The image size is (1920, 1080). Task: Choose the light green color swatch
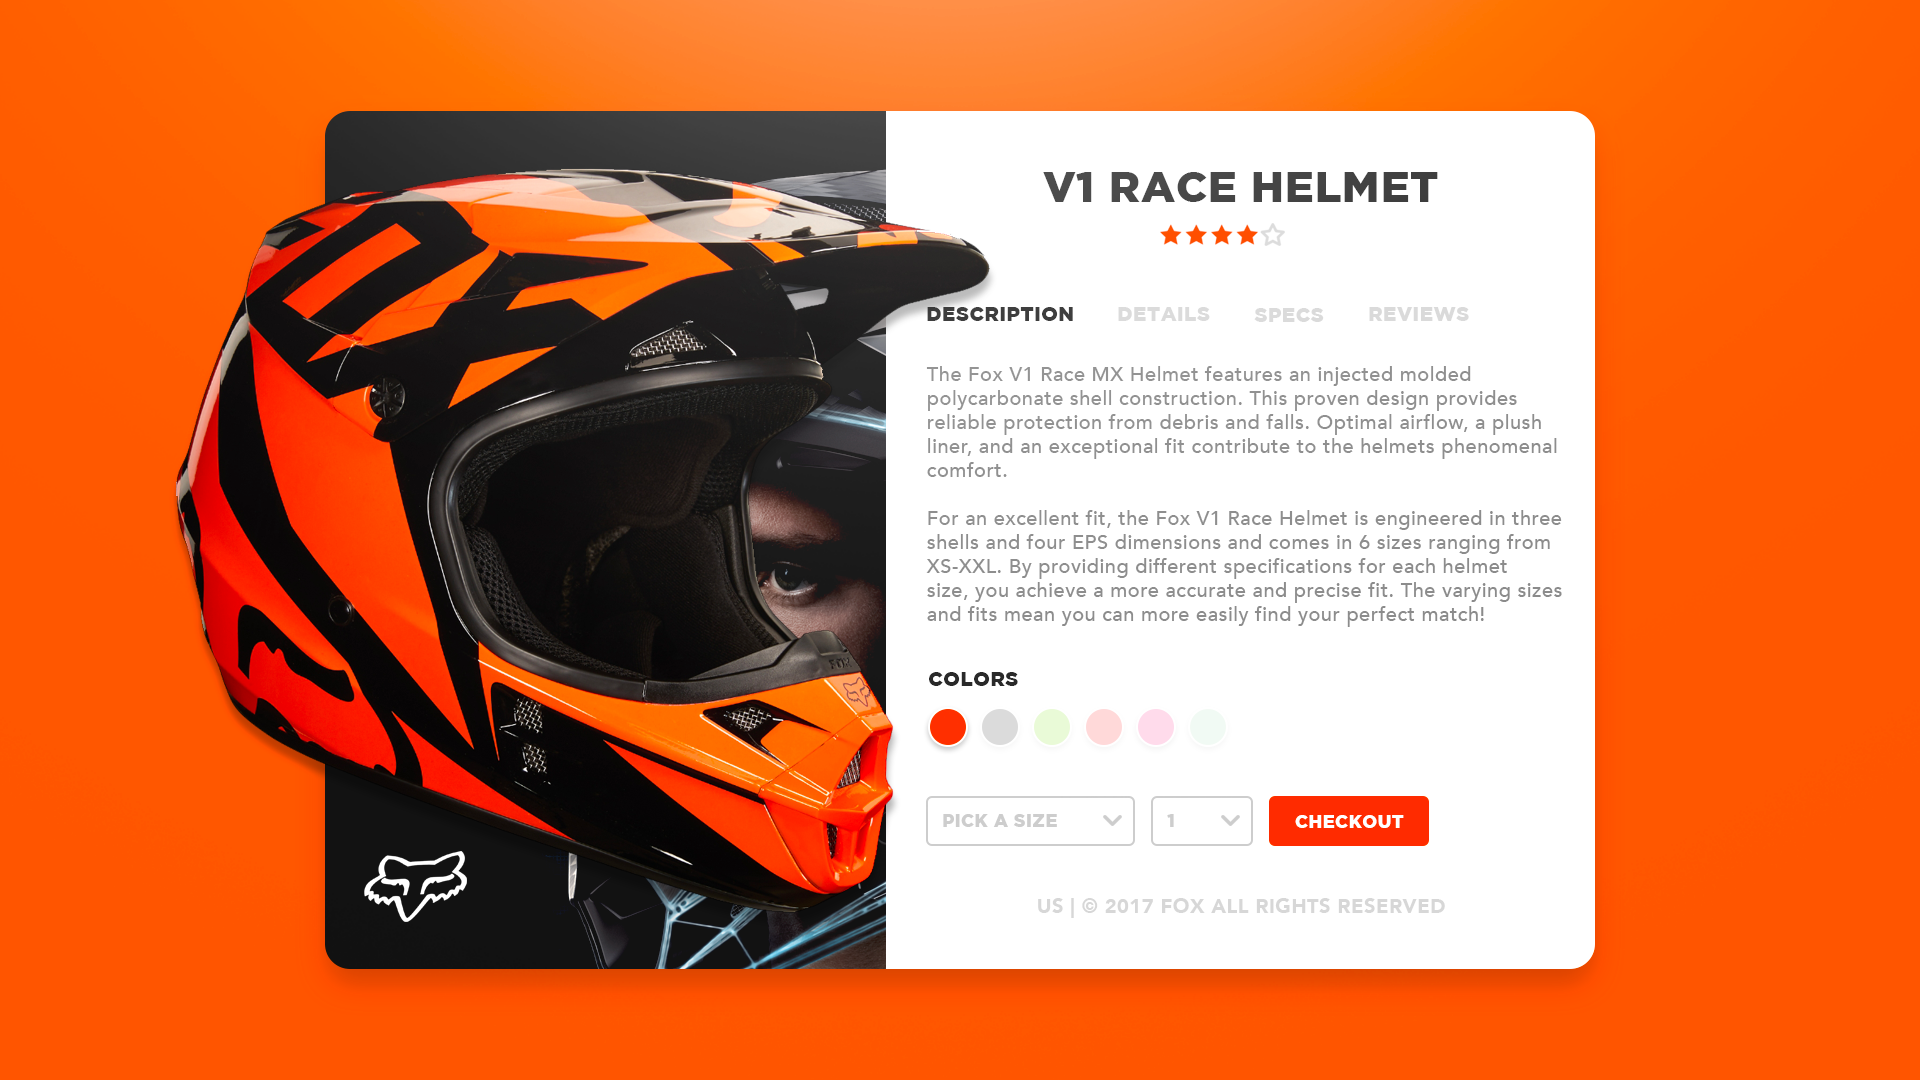pyautogui.click(x=1052, y=727)
